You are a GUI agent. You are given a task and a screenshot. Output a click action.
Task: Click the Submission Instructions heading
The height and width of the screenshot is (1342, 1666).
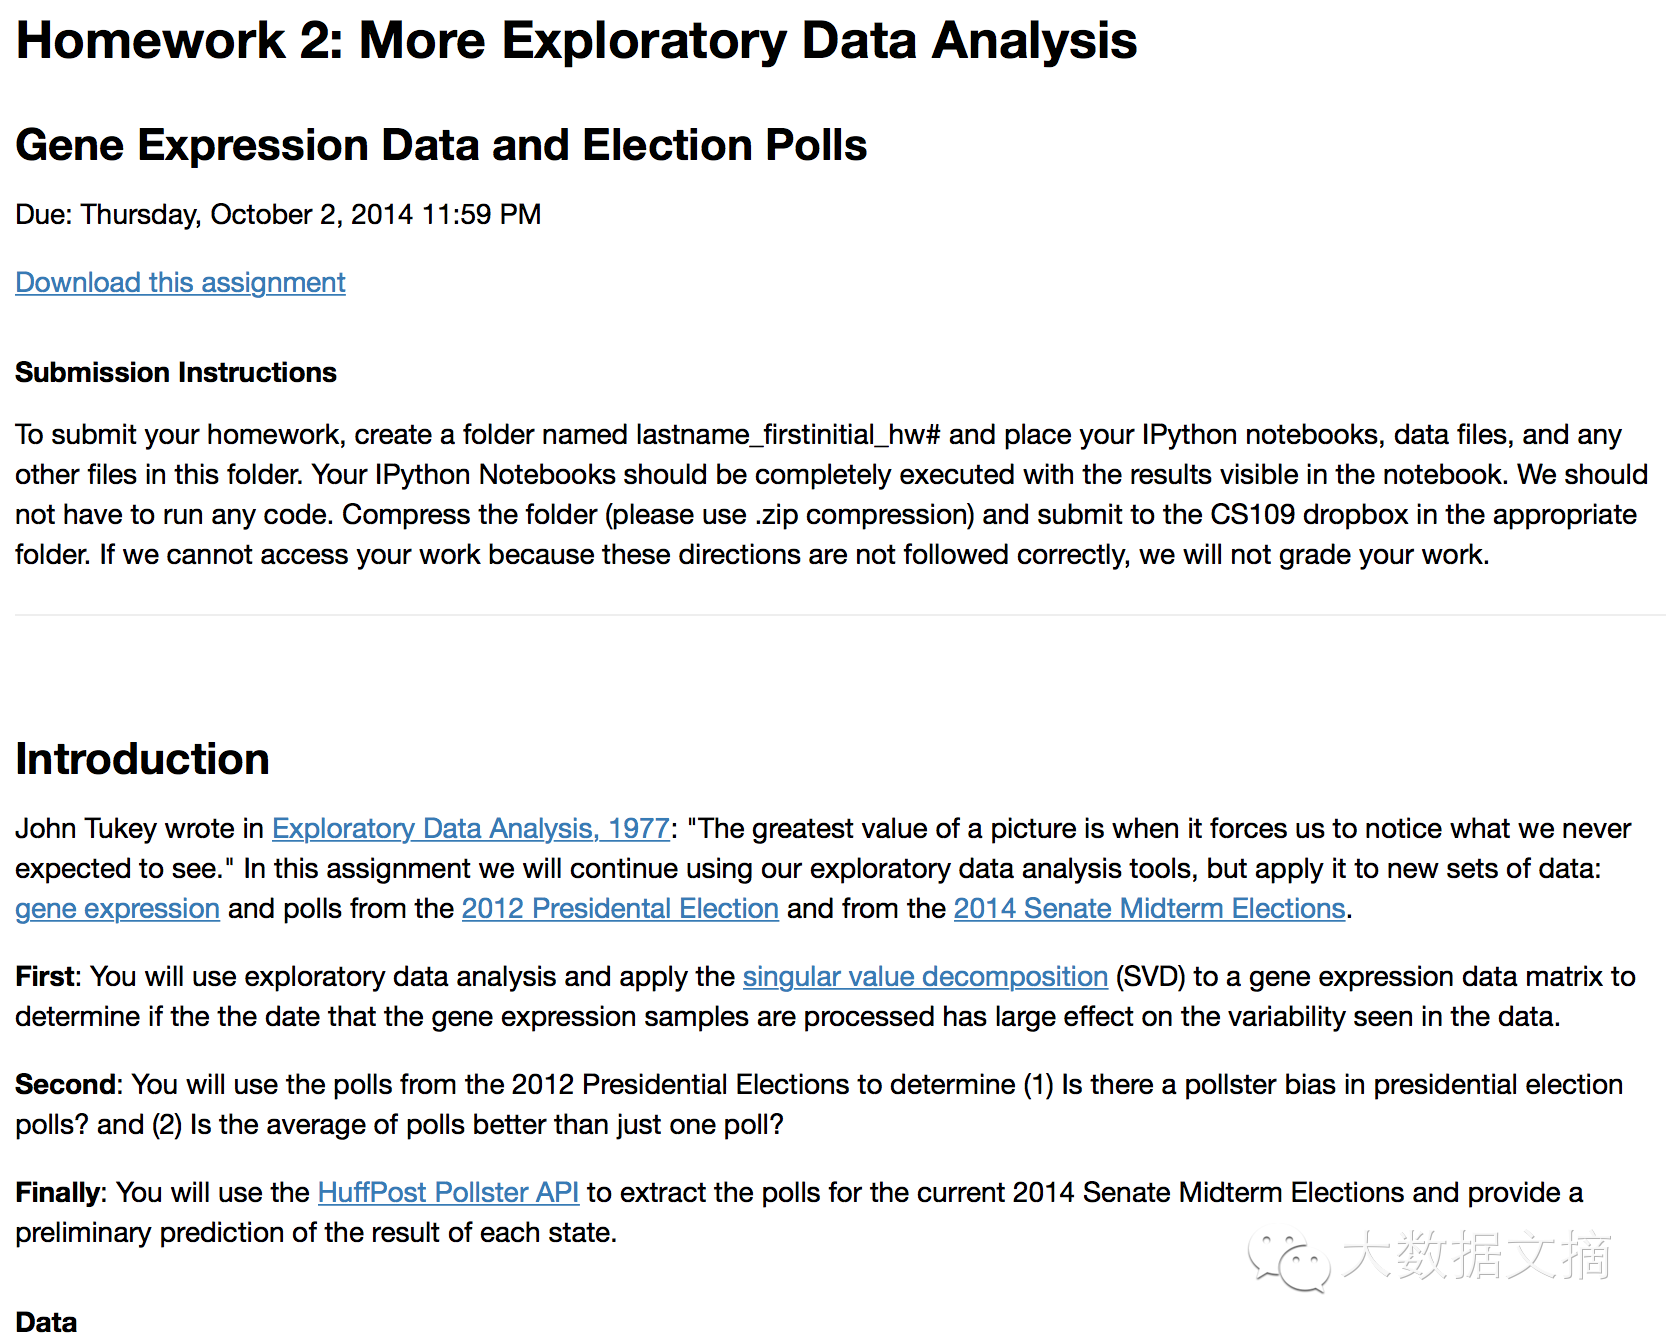(176, 373)
